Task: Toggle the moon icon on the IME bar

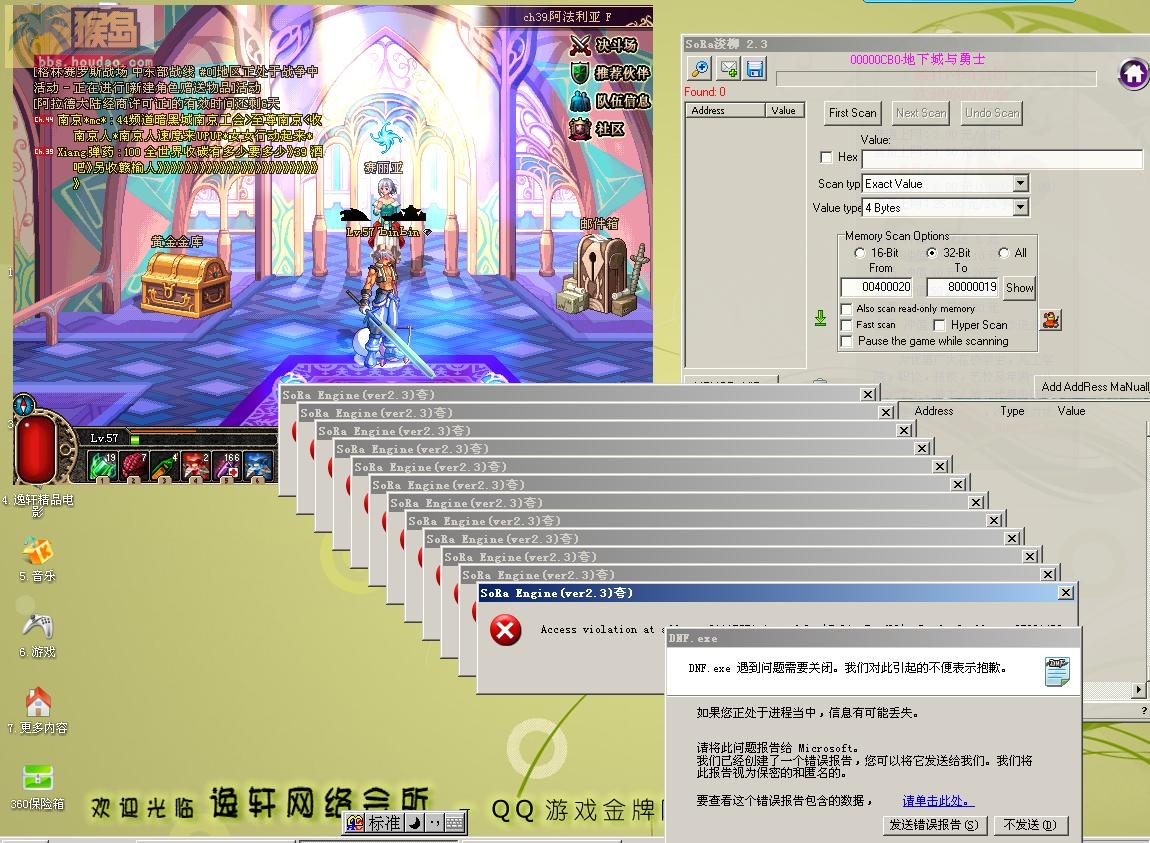Action: [415, 823]
